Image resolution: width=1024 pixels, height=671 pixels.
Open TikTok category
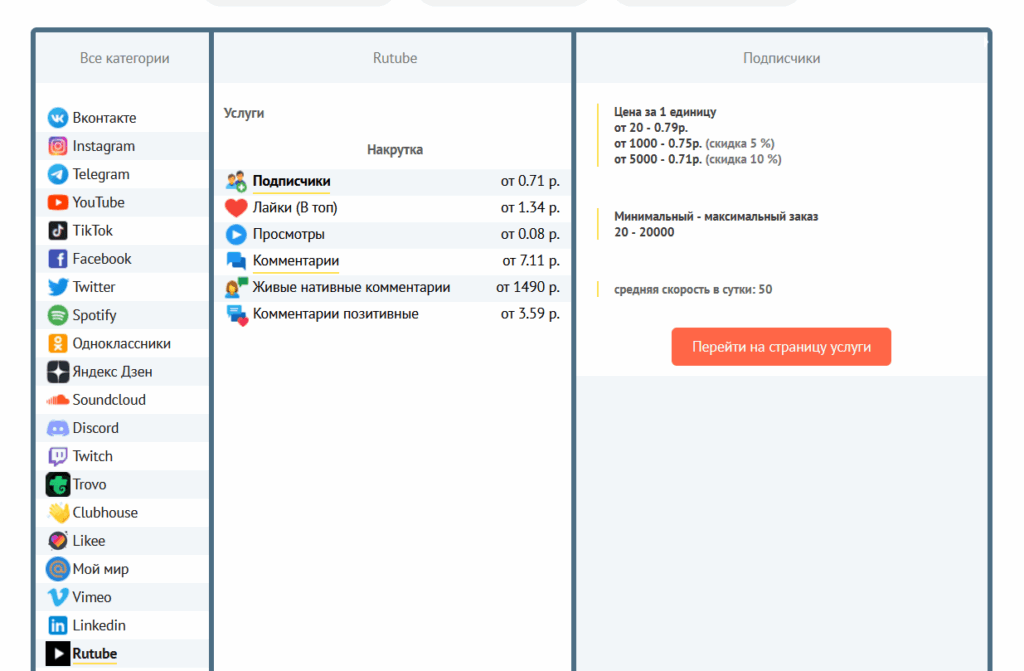click(x=92, y=230)
